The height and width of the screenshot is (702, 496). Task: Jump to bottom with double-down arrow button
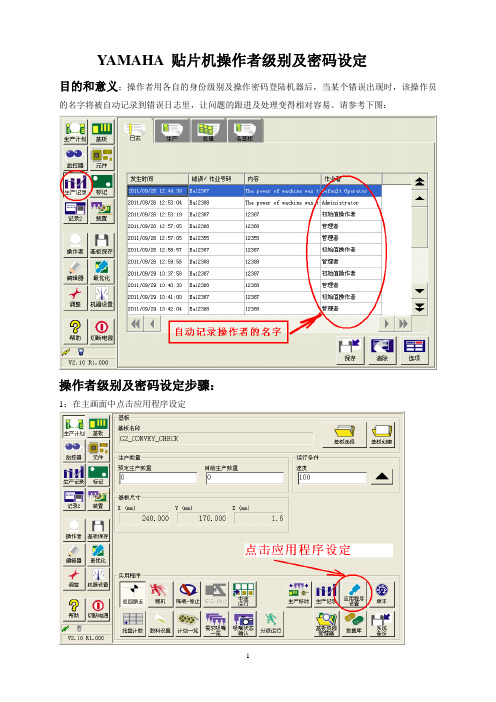(x=419, y=307)
